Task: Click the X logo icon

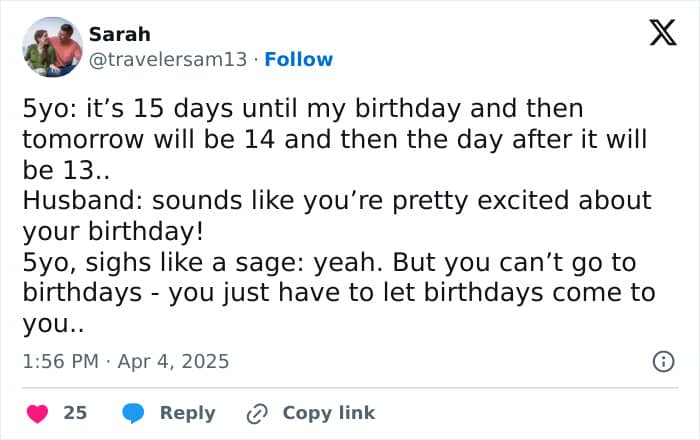Action: click(x=663, y=33)
